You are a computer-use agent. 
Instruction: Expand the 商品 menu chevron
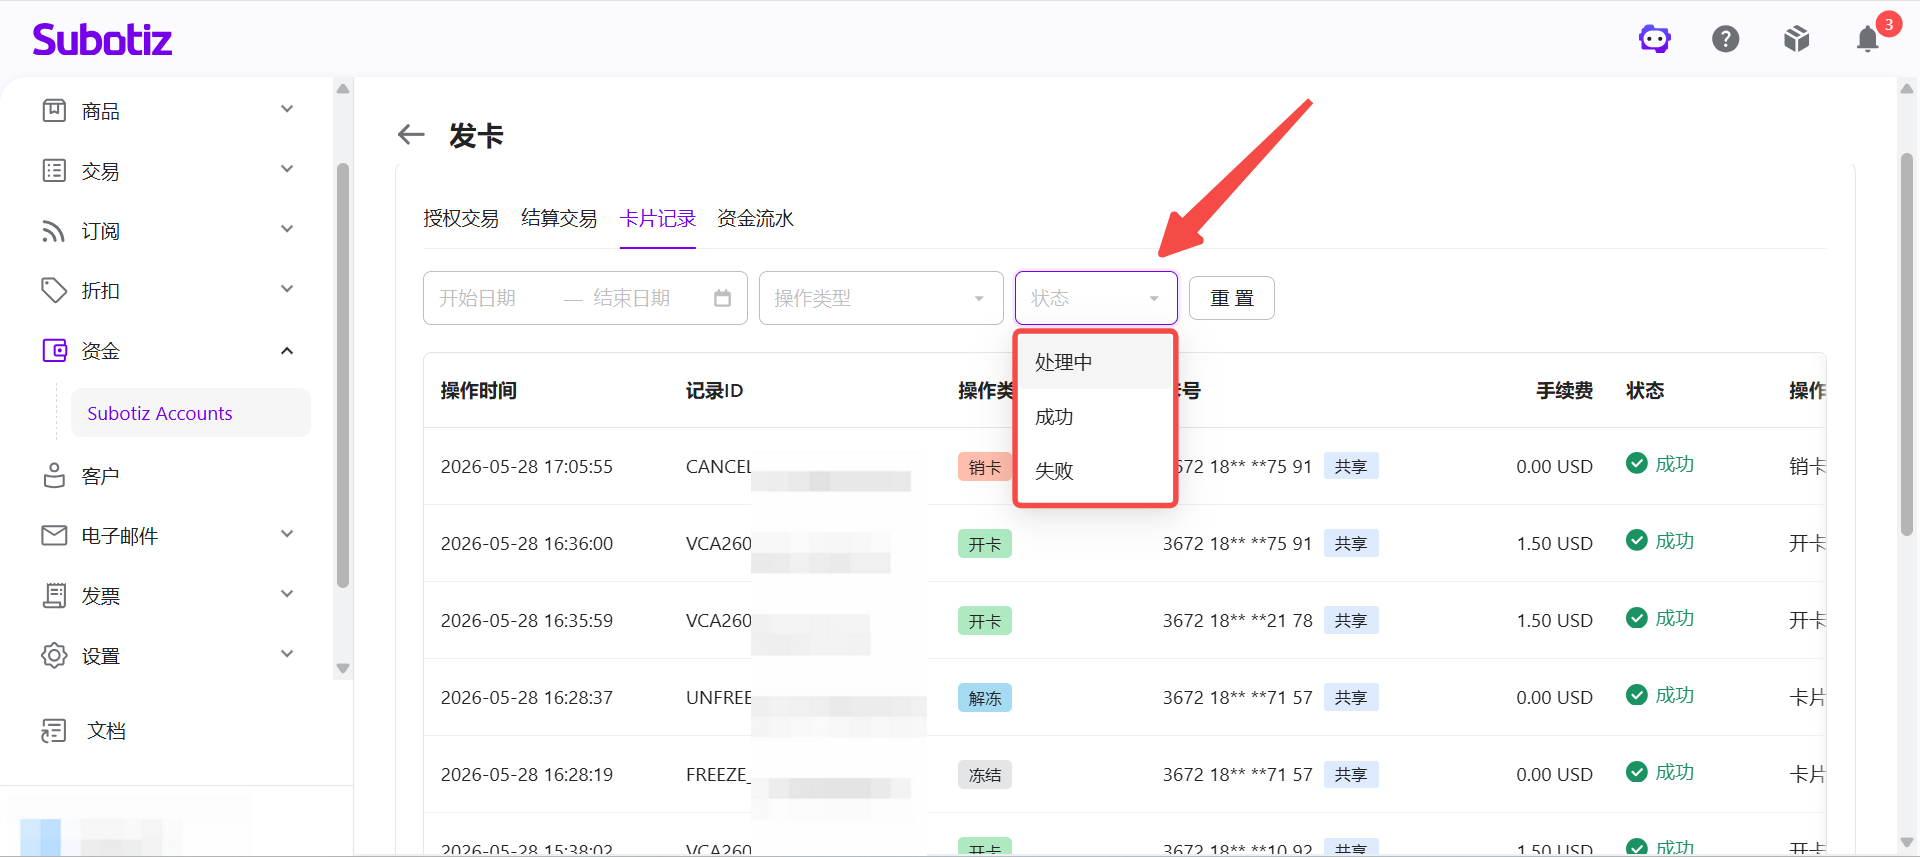coord(287,109)
